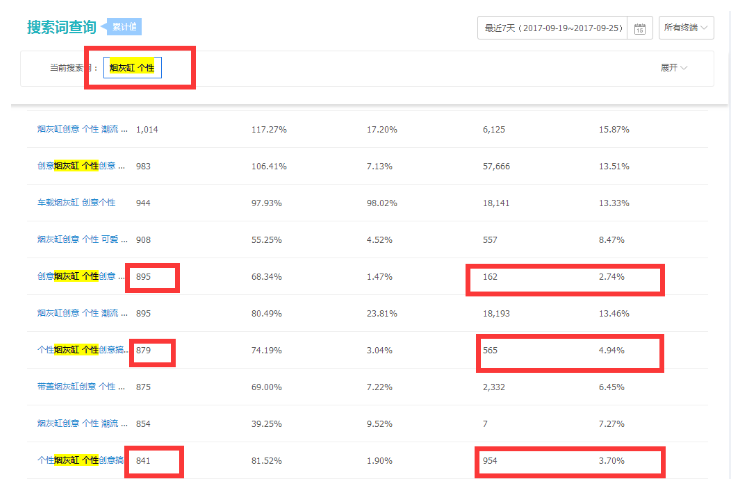Select the 车载烟灰缸 创意个性 keyword link

(x=76, y=203)
